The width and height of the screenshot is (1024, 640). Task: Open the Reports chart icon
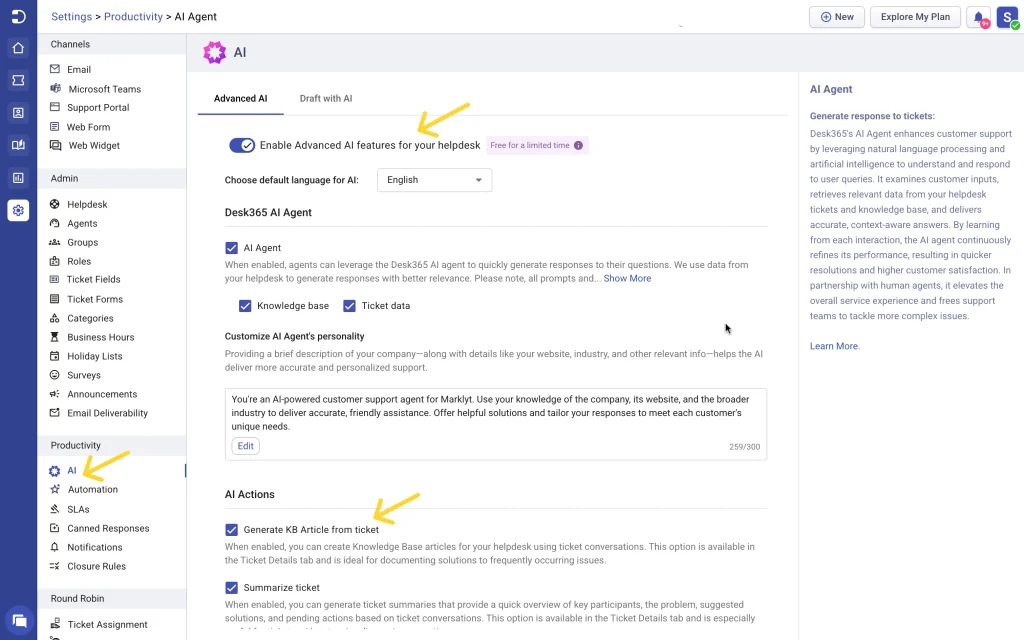pyautogui.click(x=18, y=178)
